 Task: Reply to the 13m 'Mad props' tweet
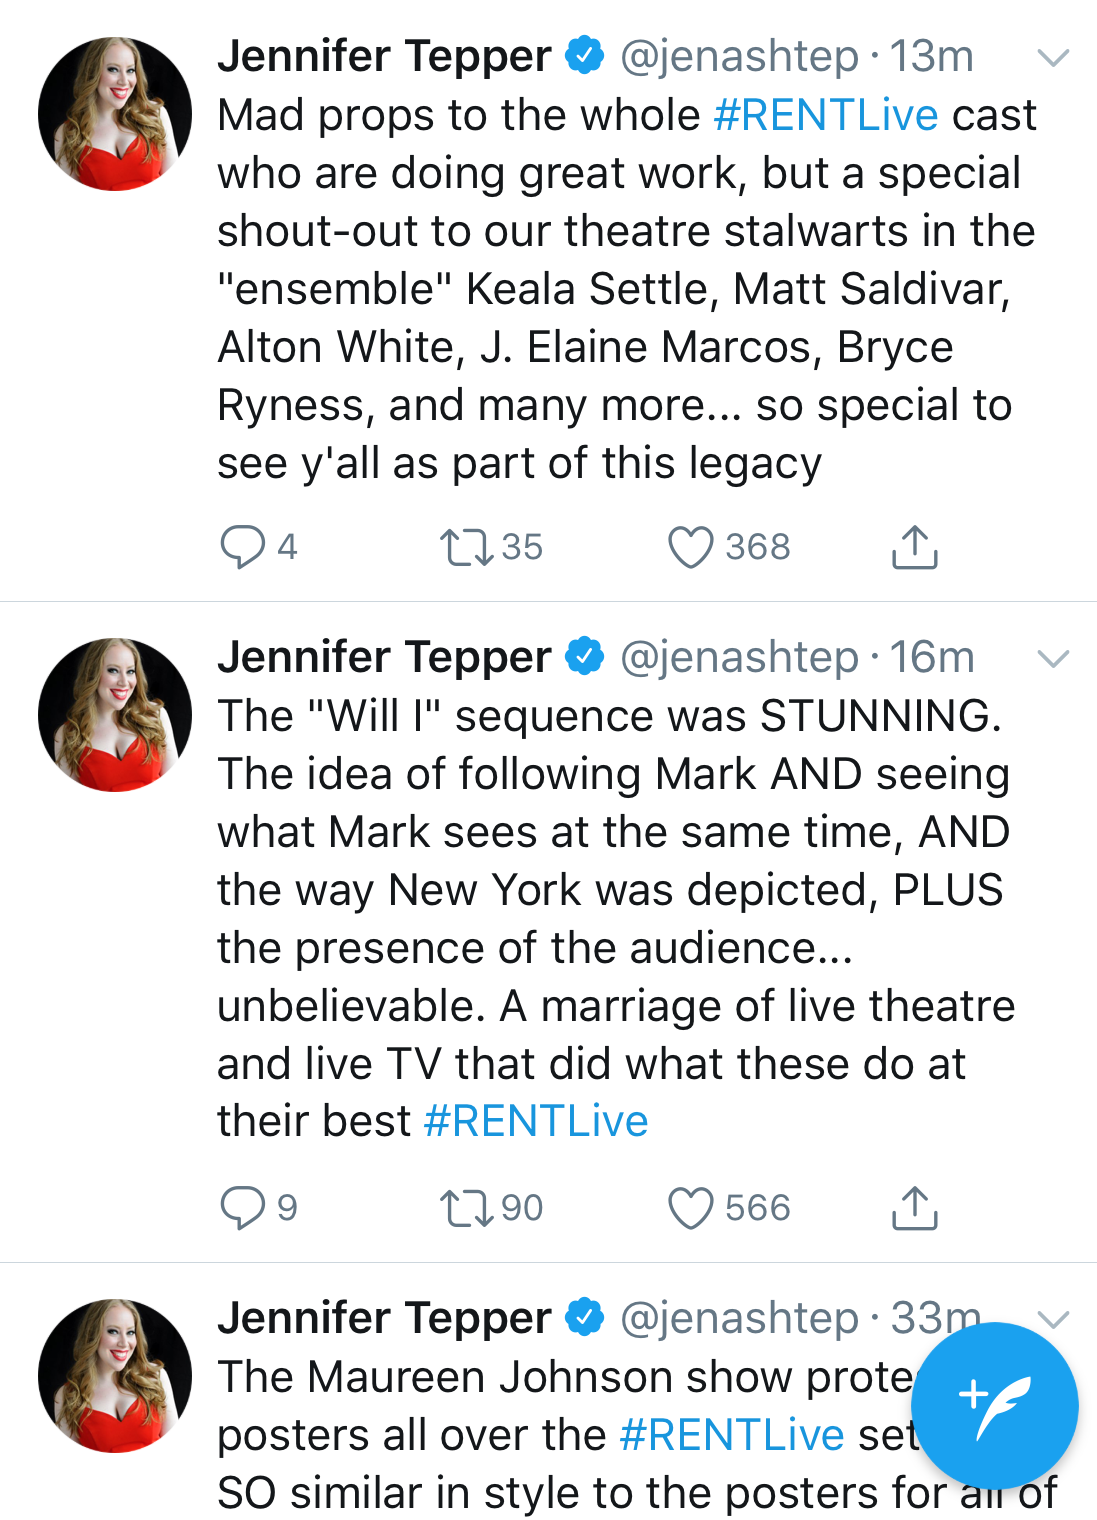click(242, 547)
